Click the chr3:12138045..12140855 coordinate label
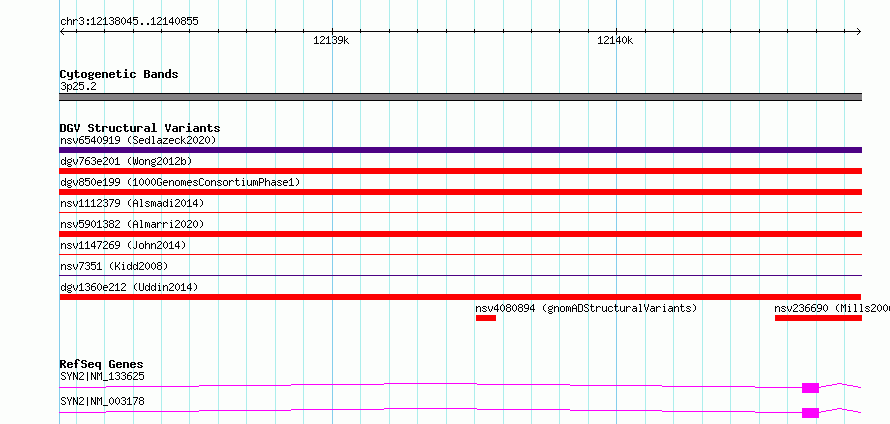The height and width of the screenshot is (424, 890). coord(129,22)
